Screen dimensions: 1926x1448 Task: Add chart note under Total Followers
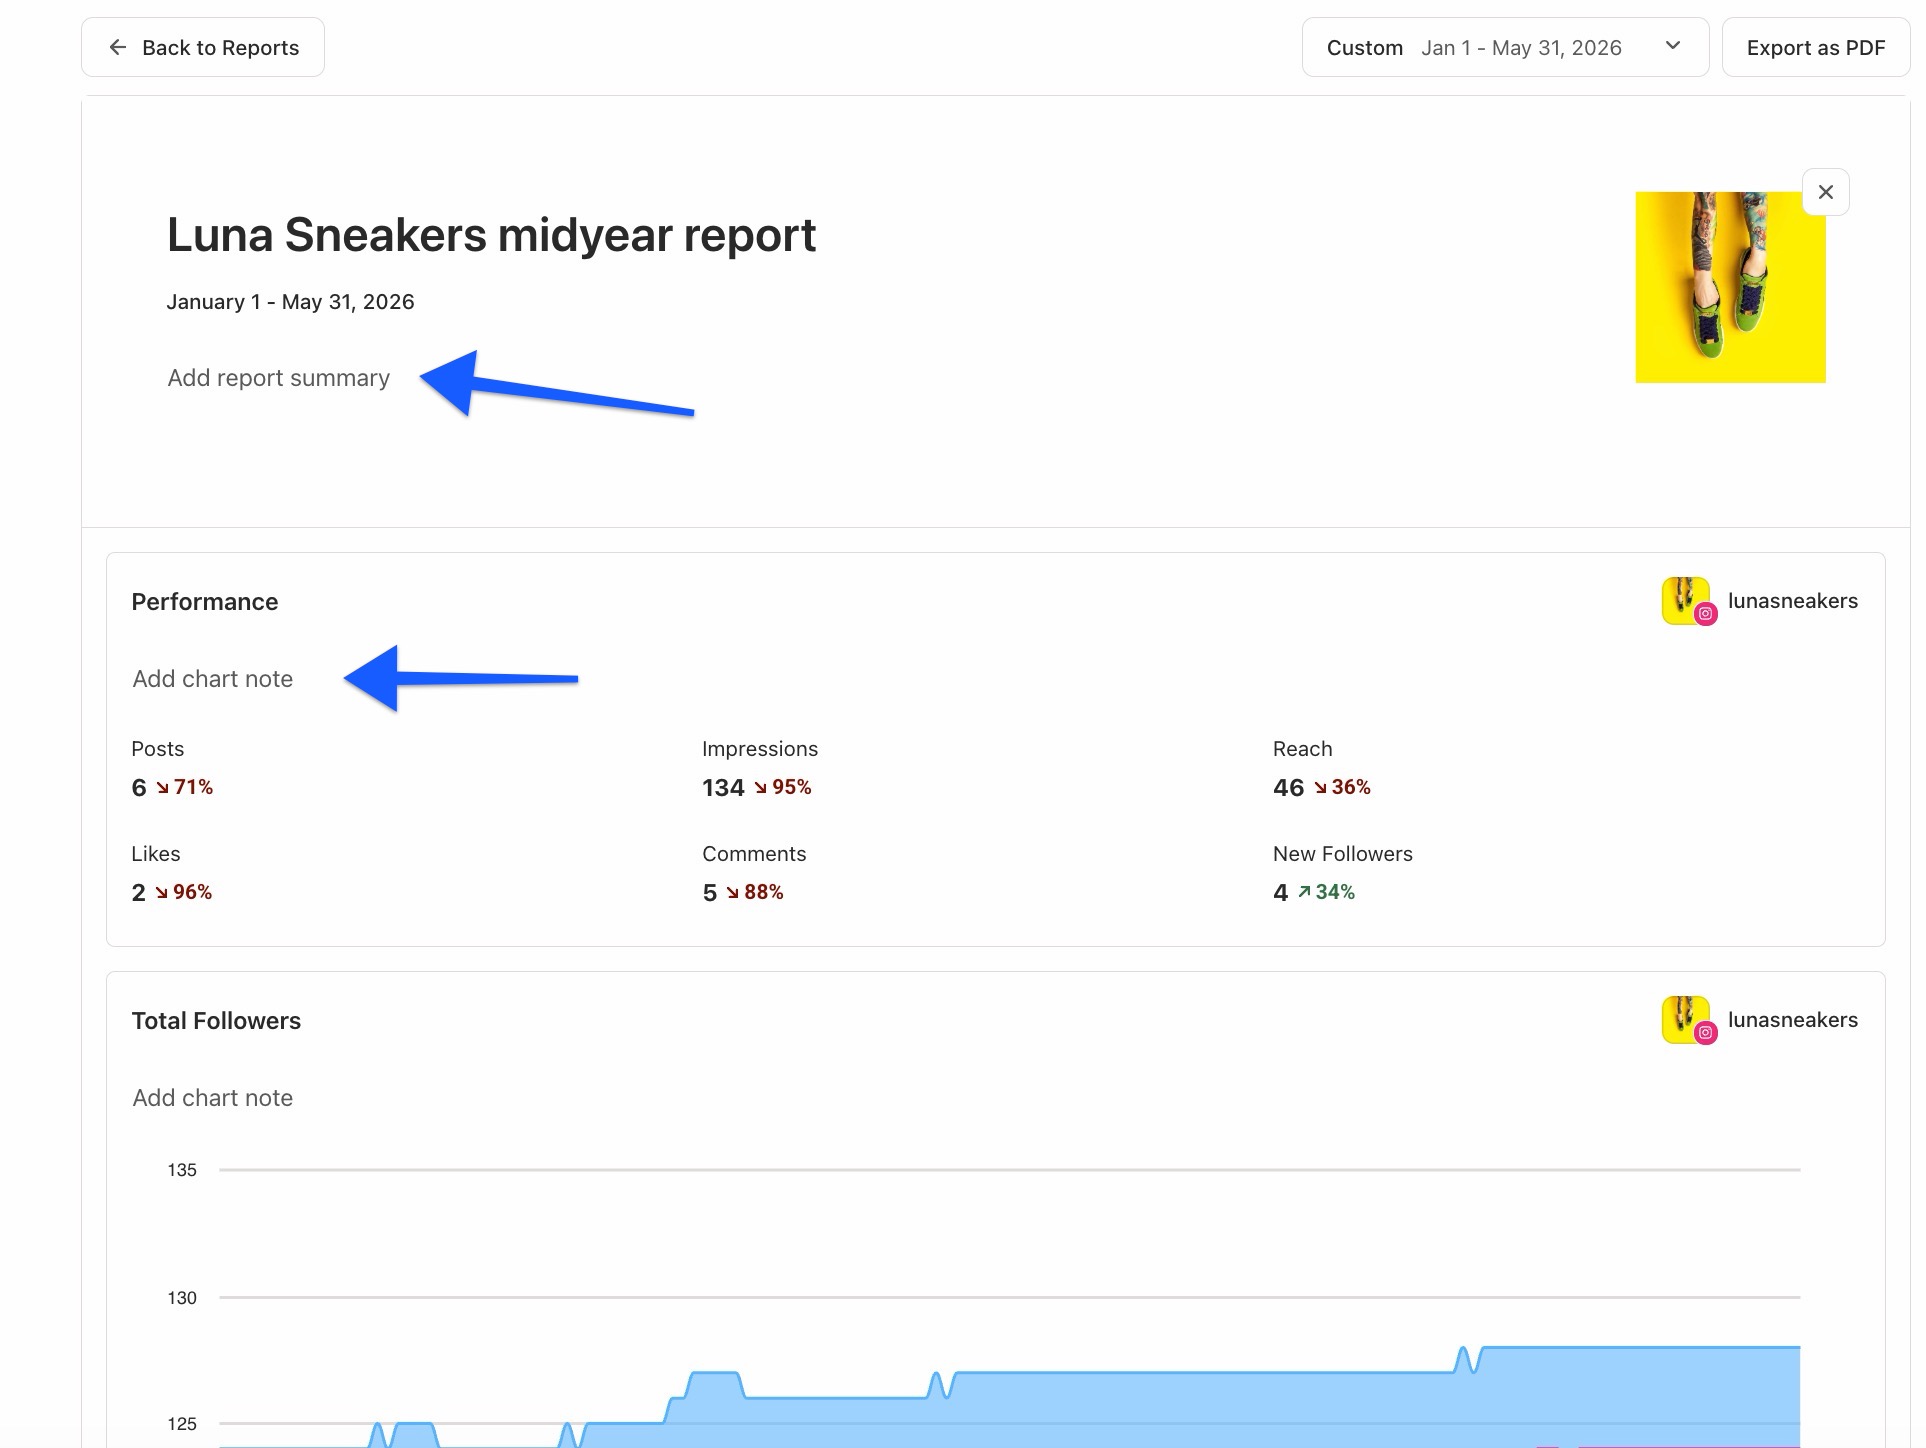[x=213, y=1098]
